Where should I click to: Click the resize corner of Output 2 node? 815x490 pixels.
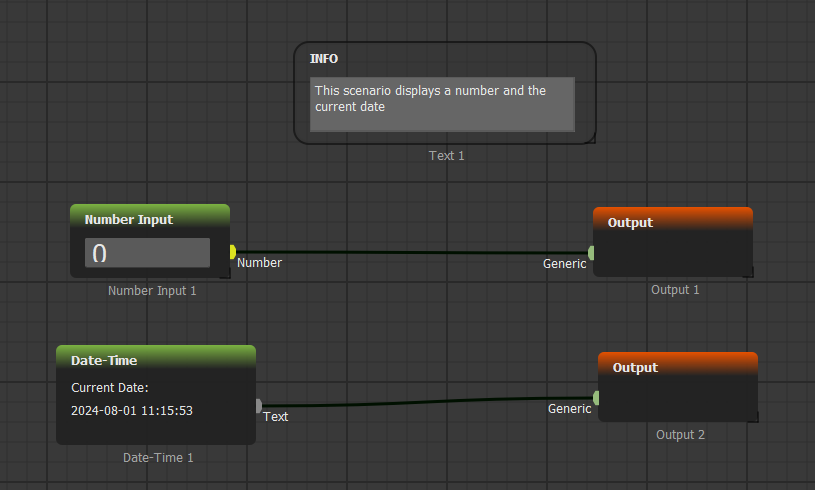pyautogui.click(x=753, y=416)
